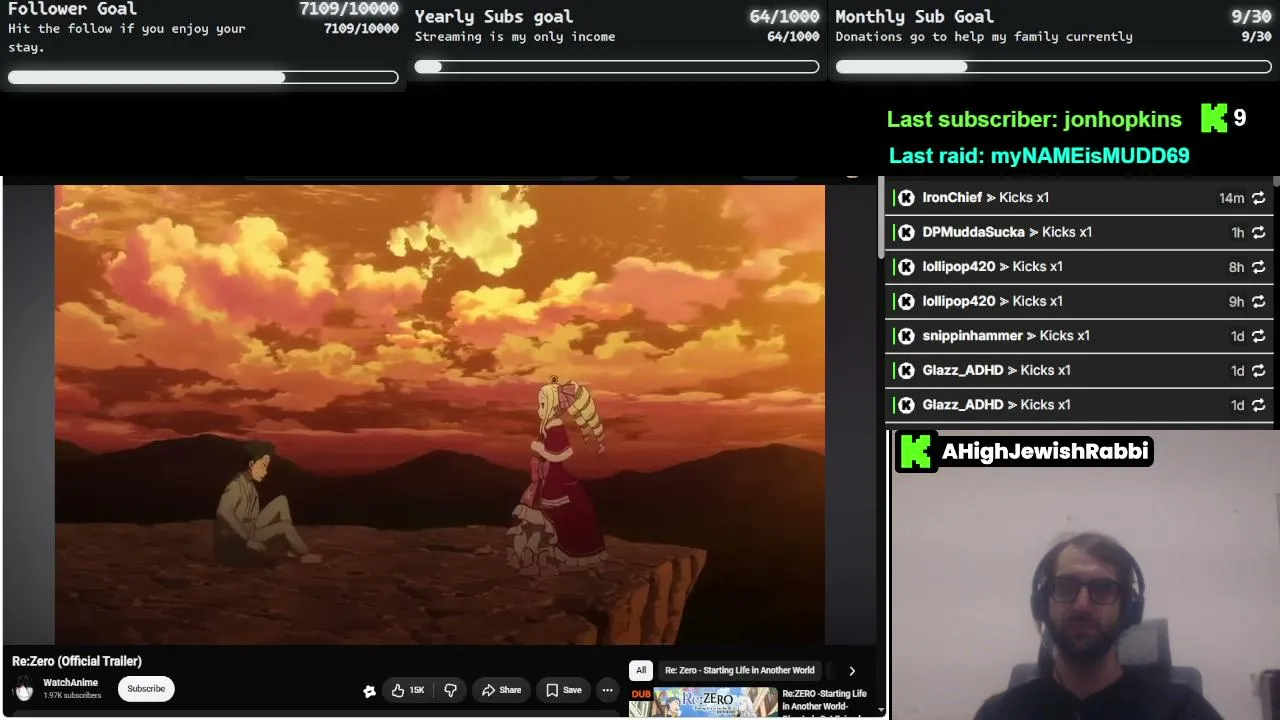Viewport: 1280px width, 720px height.
Task: Share the Re:Zero trailer
Action: tap(502, 690)
